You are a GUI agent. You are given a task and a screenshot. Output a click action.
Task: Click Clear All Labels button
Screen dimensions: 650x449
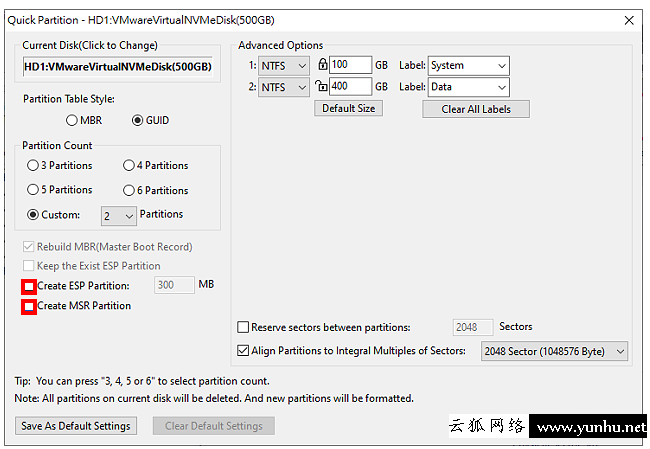pos(476,109)
